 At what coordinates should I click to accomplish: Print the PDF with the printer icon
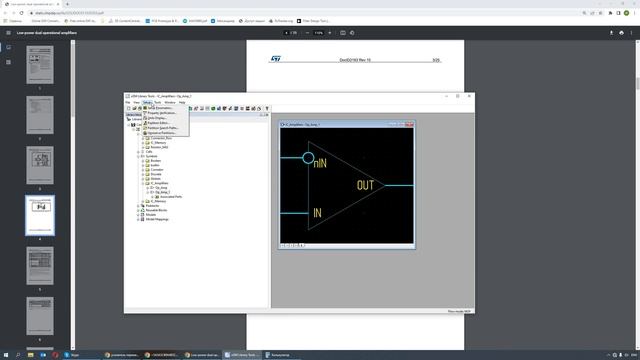click(621, 33)
